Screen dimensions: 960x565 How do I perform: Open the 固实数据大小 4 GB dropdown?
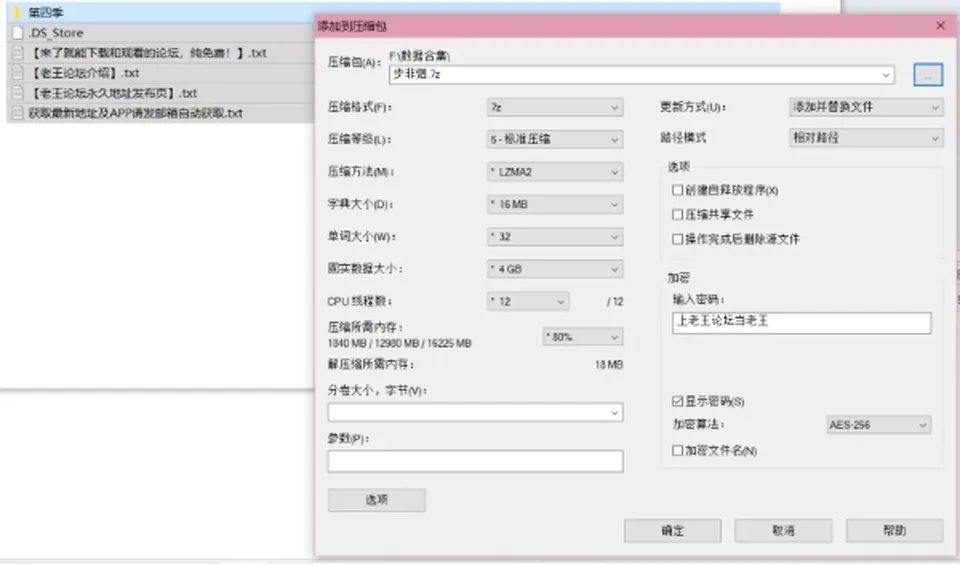coord(555,269)
